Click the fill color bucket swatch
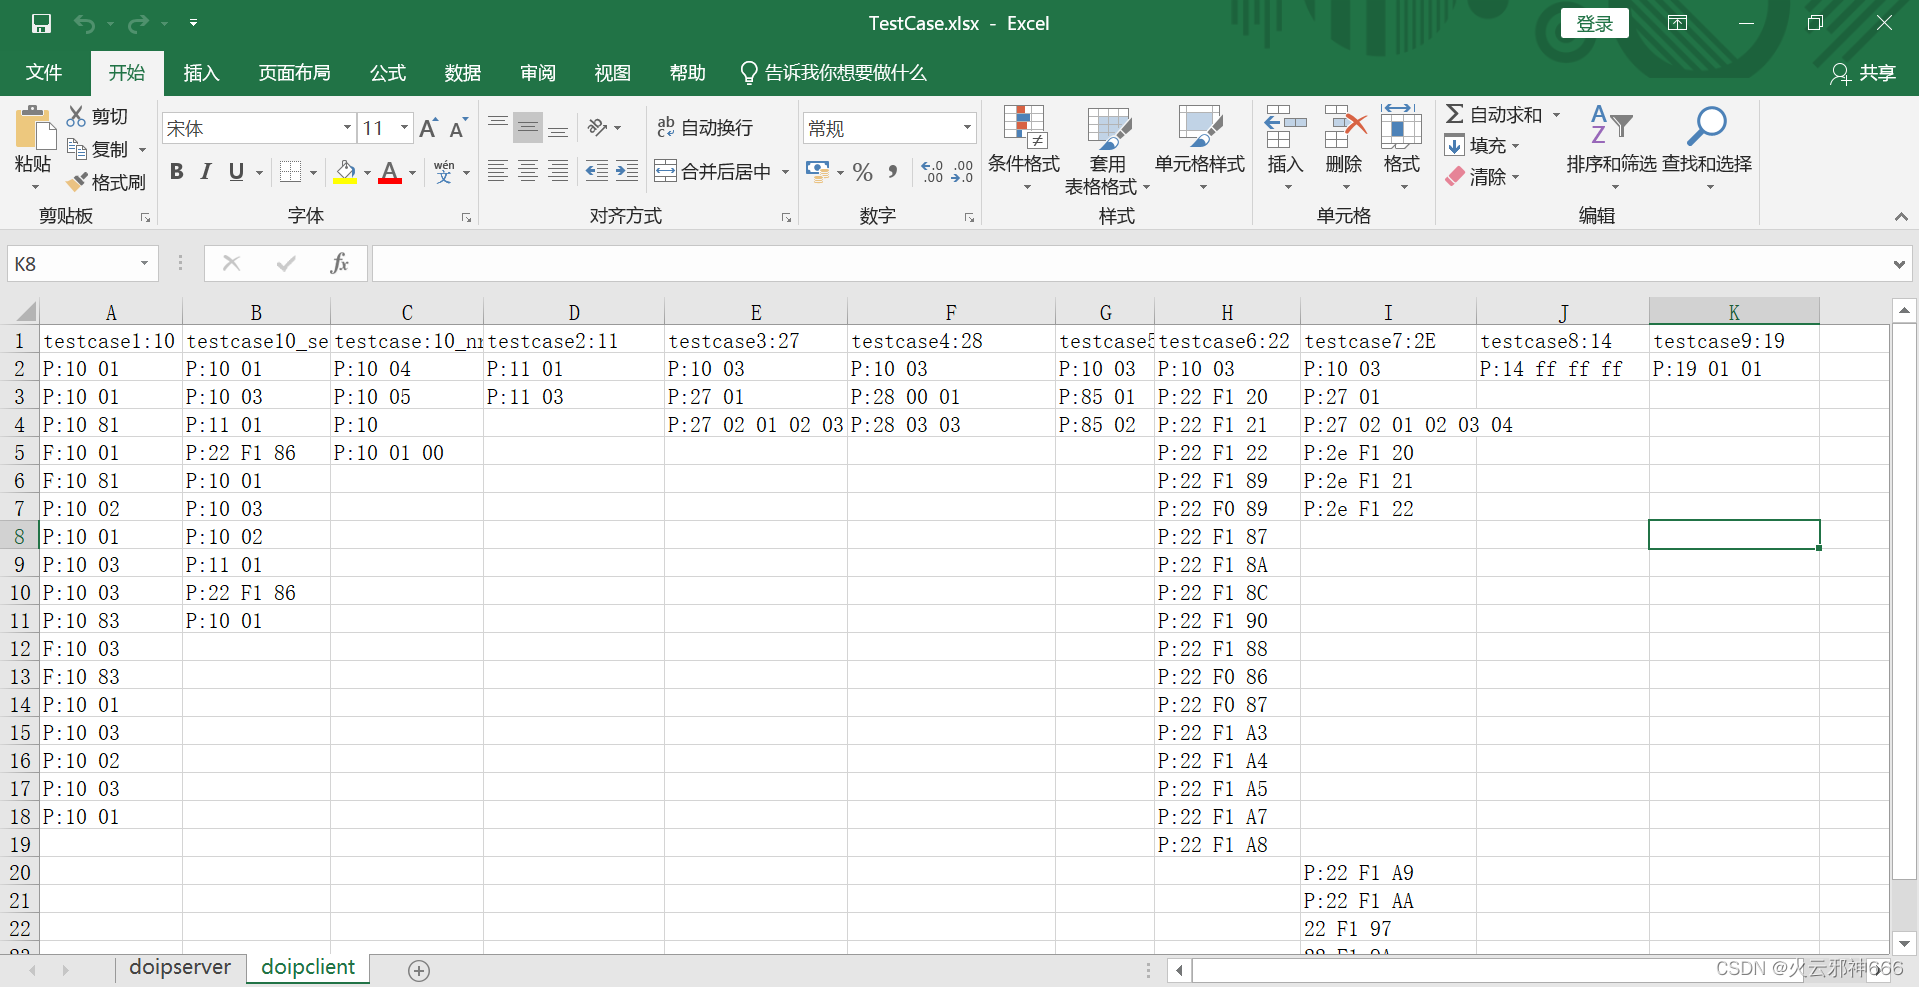Image resolution: width=1919 pixels, height=987 pixels. (345, 172)
